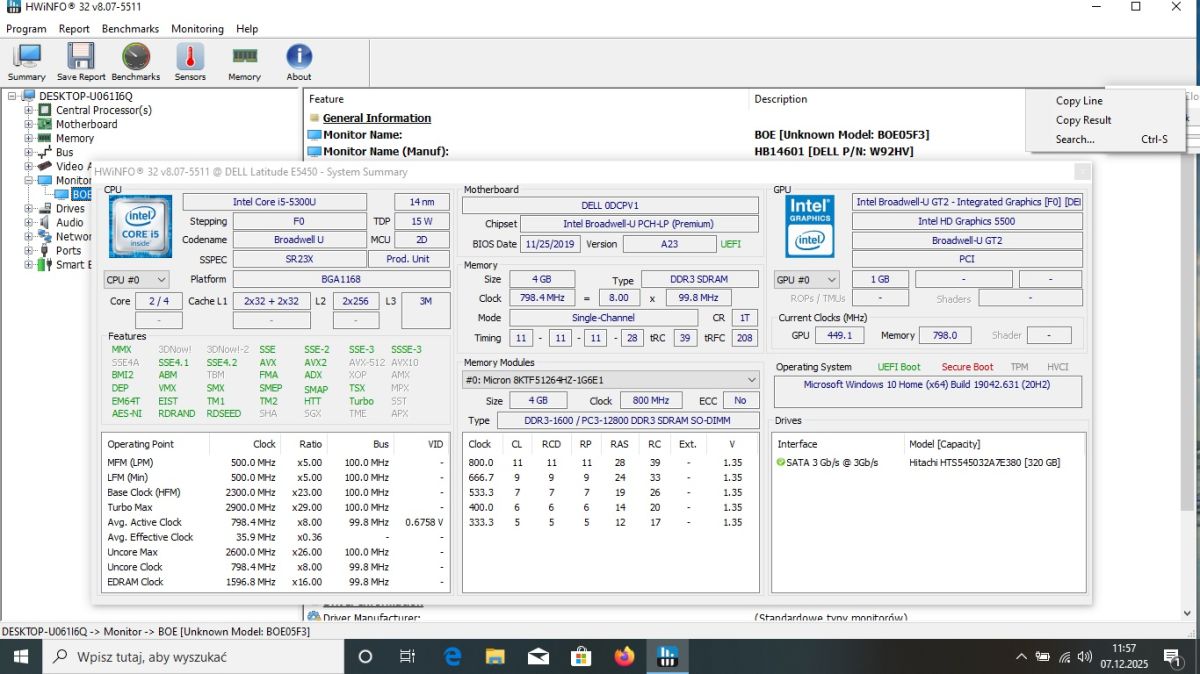Click the Intel Graphics GPU logo

810,226
